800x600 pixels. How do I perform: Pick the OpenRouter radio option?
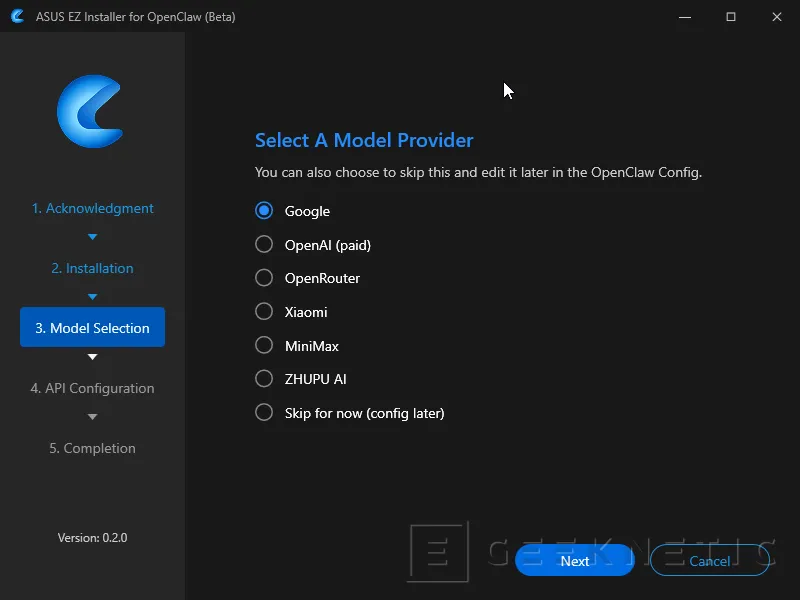[x=264, y=278]
